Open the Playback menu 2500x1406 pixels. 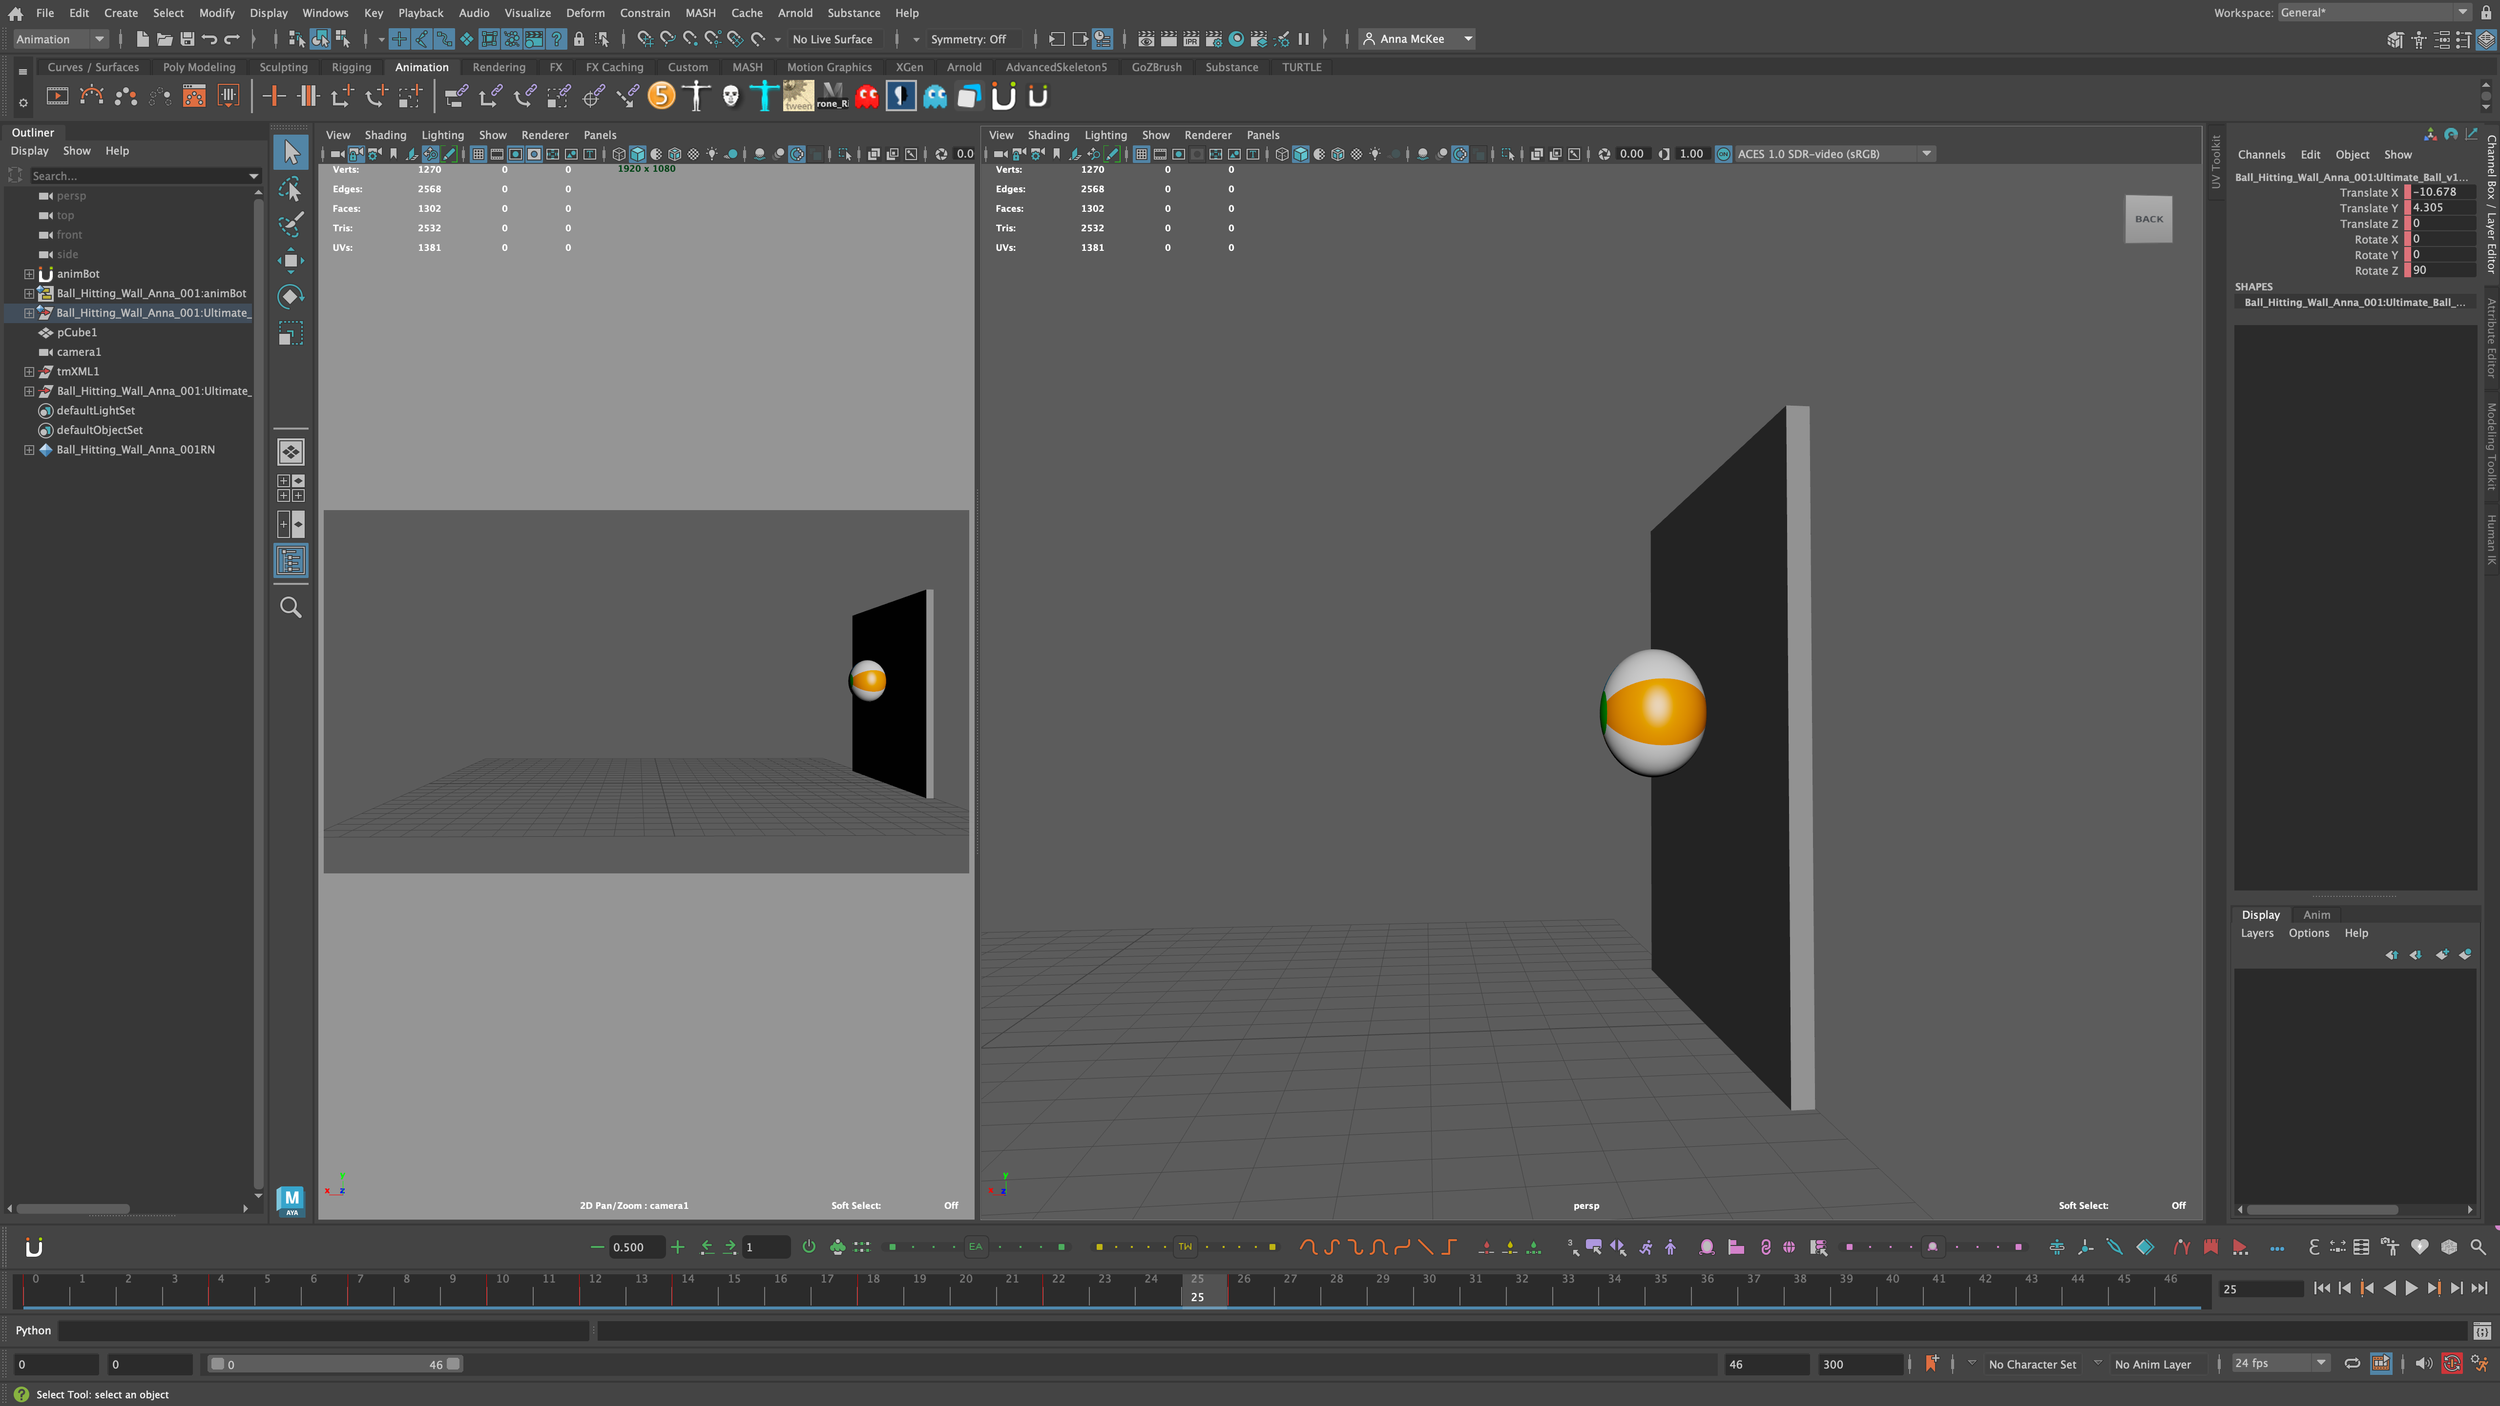coord(420,13)
